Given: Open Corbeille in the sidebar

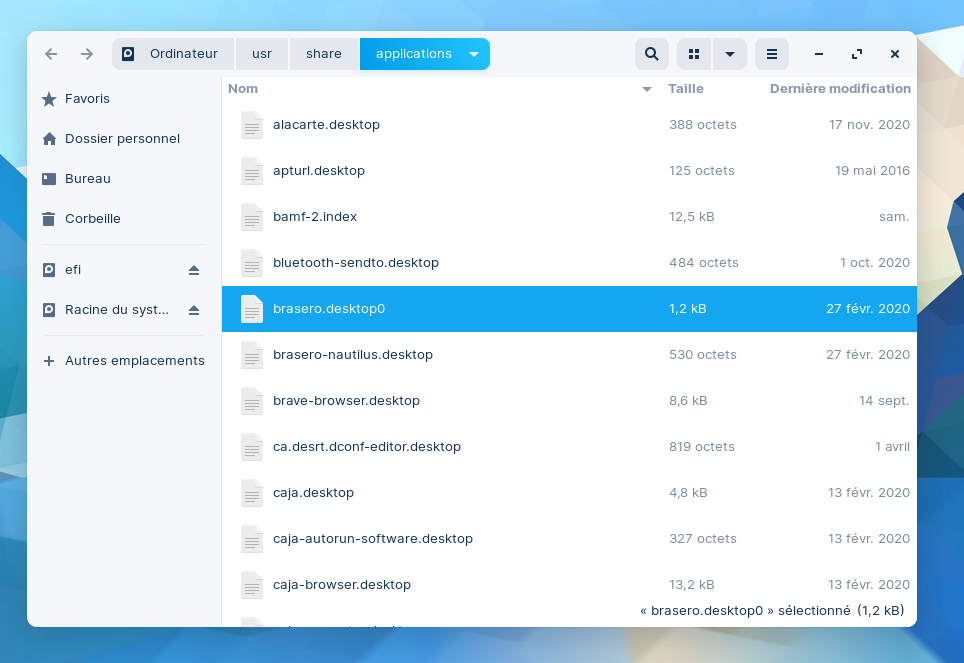Looking at the screenshot, I should point(92,219).
